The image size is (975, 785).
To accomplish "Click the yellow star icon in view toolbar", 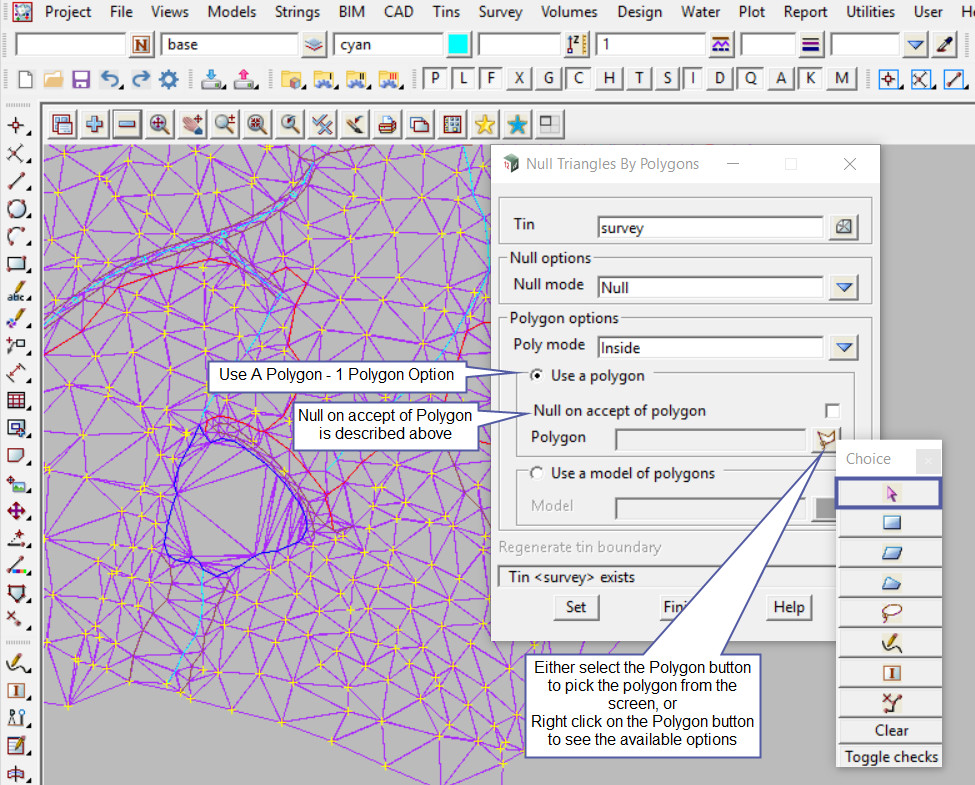I will [484, 124].
